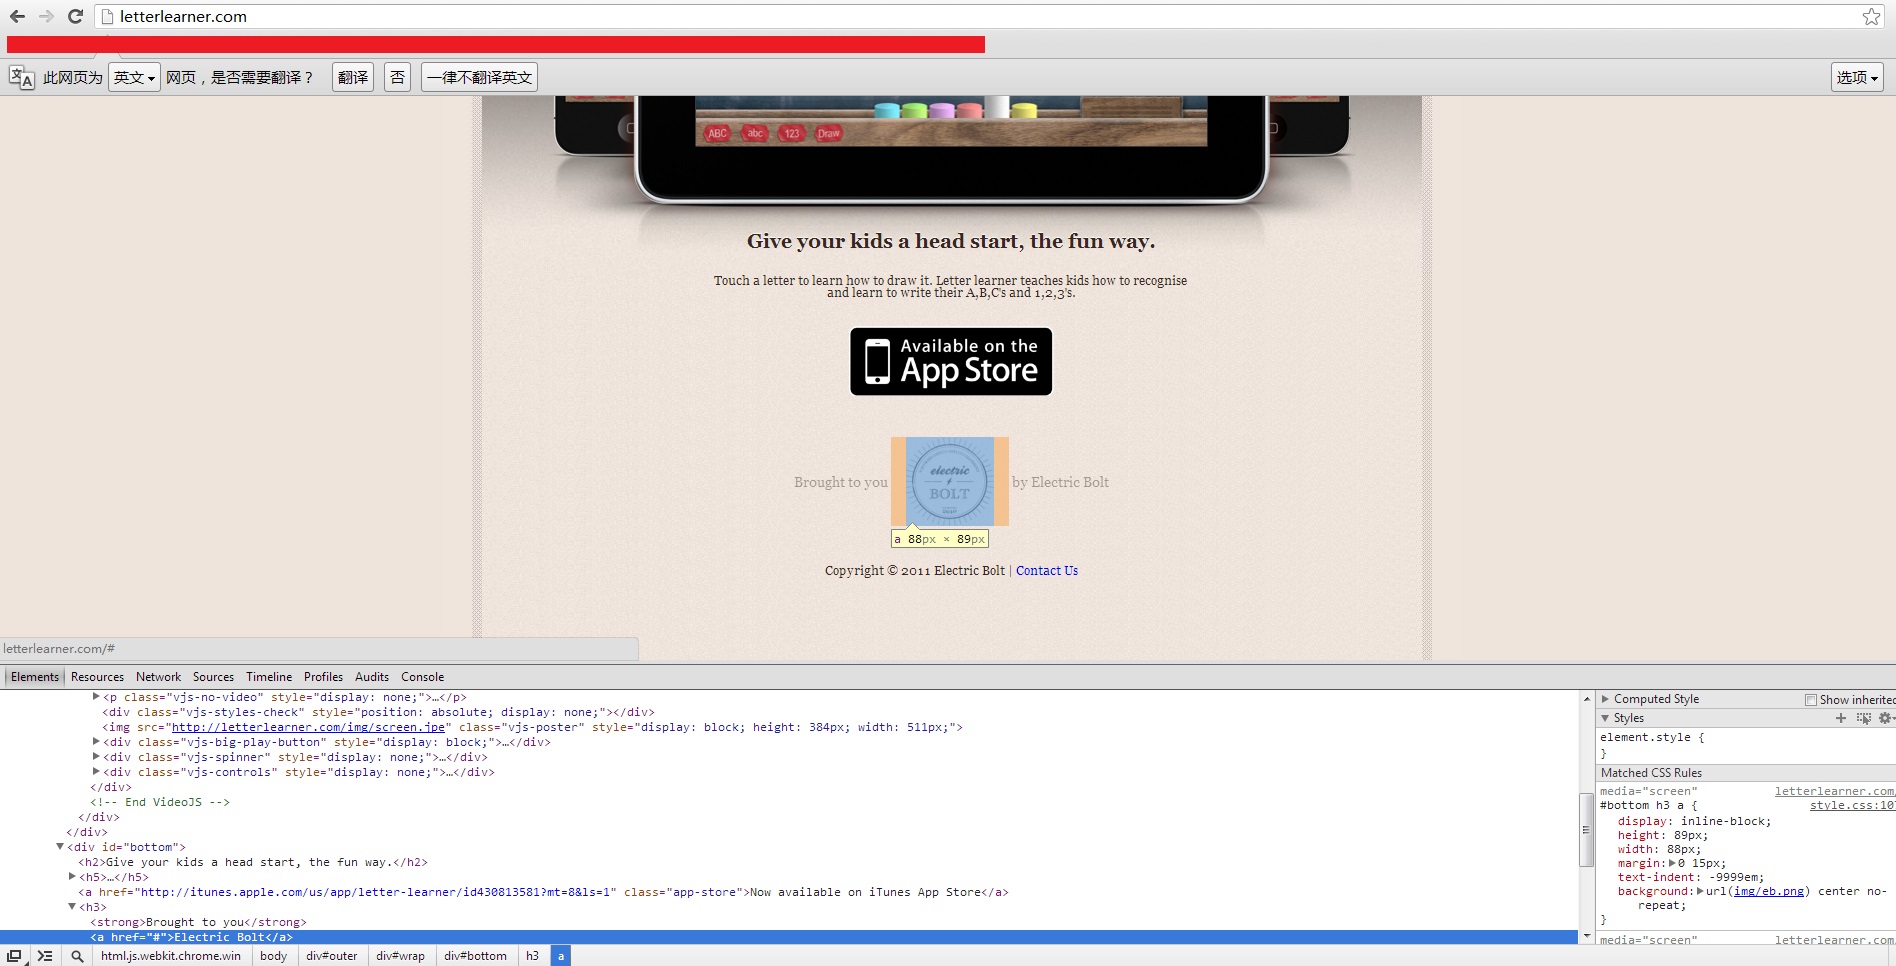The height and width of the screenshot is (966, 1896).
Task: Add a new style rule with plus icon
Action: (x=1841, y=718)
